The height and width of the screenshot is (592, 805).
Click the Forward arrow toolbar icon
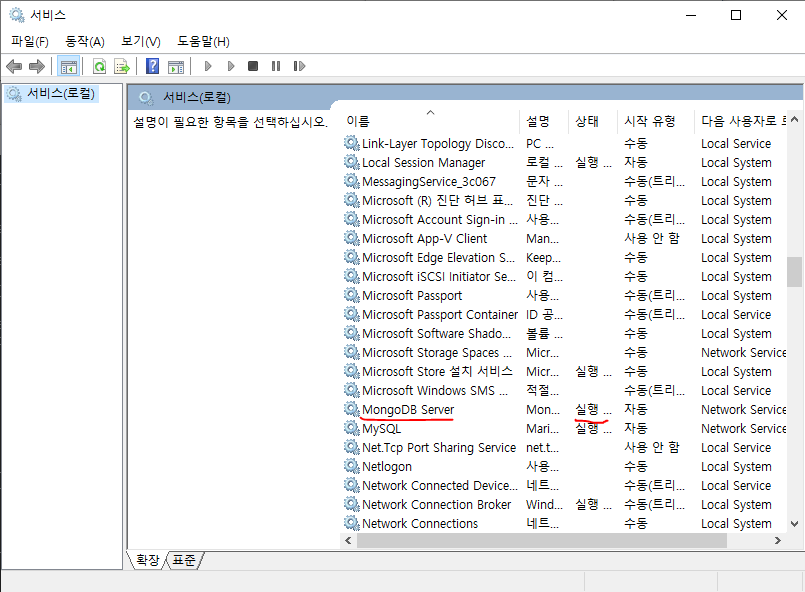(x=37, y=66)
